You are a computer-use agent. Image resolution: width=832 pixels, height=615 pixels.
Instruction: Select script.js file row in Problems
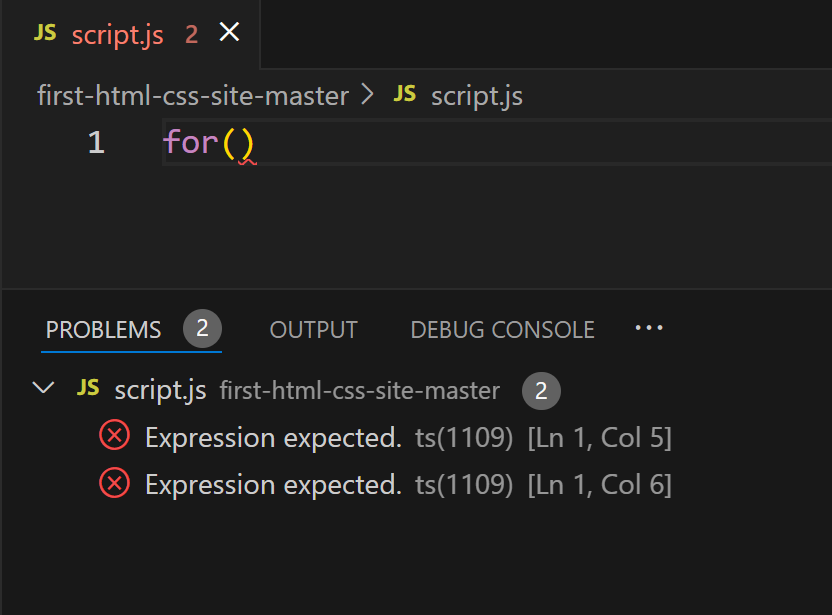(415, 391)
